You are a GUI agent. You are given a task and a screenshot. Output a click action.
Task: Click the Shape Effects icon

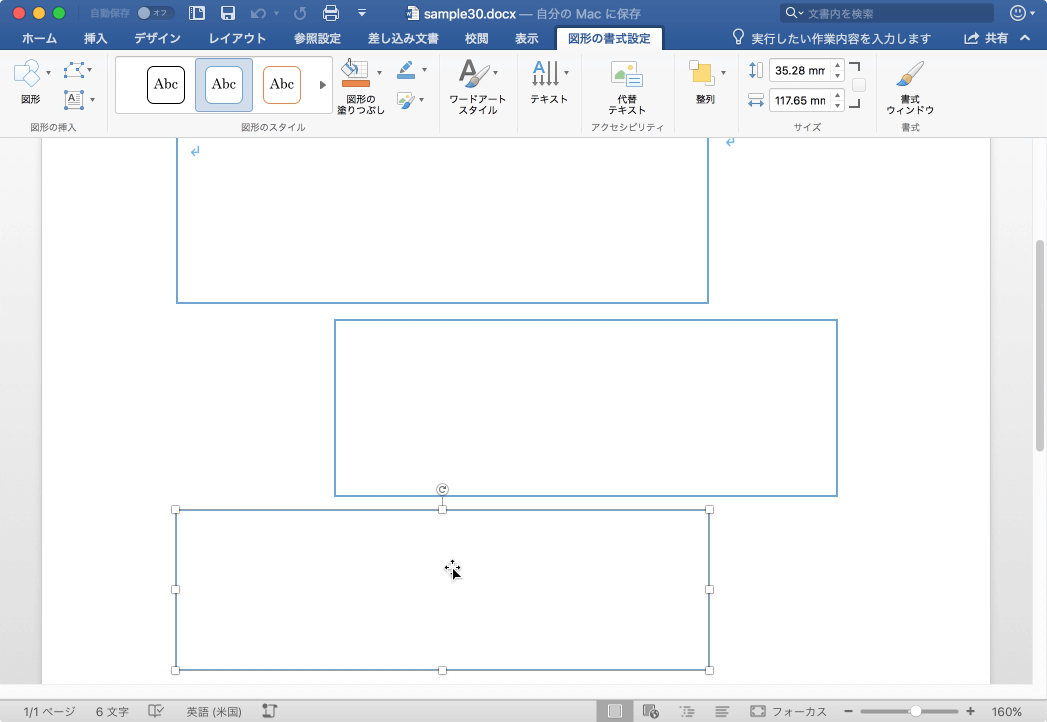tap(405, 100)
